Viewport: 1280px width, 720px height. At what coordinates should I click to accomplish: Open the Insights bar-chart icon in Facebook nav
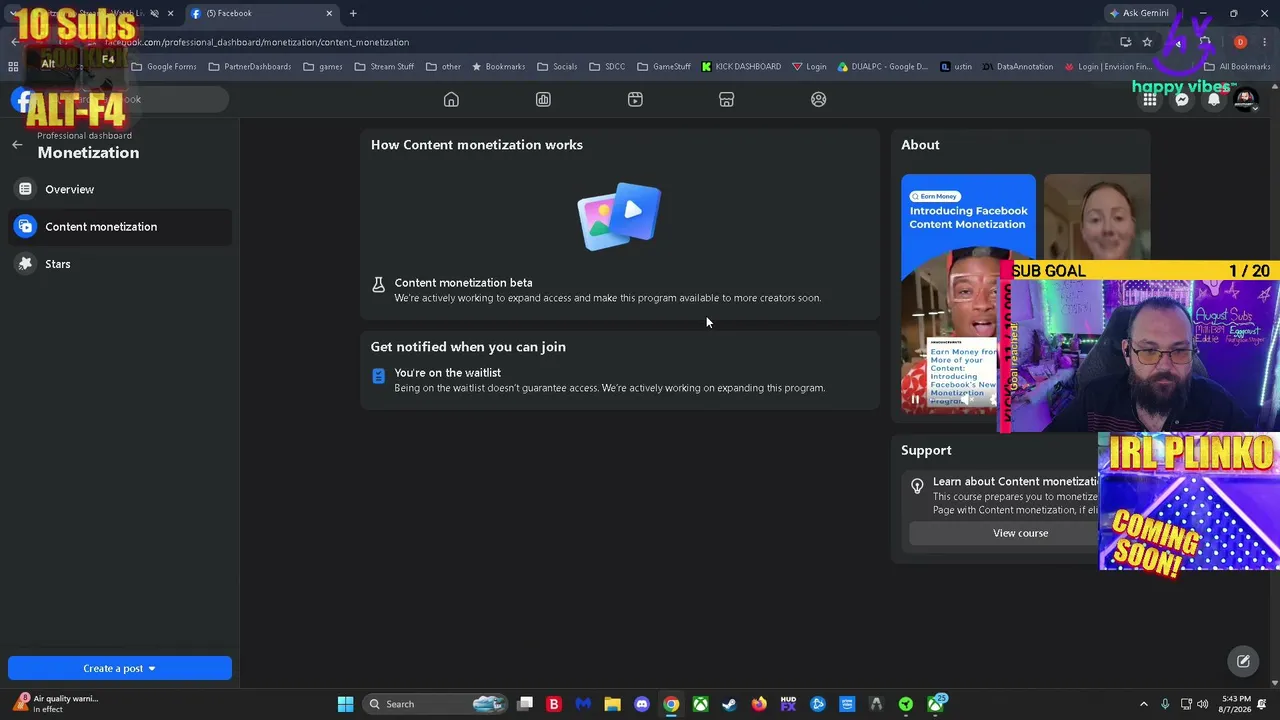click(x=543, y=99)
